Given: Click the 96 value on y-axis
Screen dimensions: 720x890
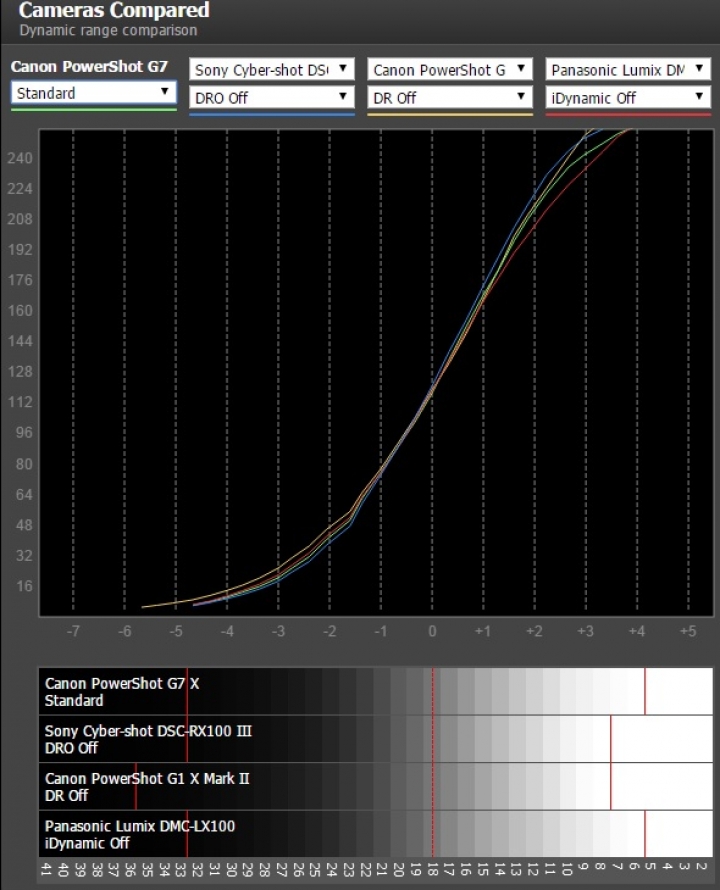Looking at the screenshot, I should 24,433.
